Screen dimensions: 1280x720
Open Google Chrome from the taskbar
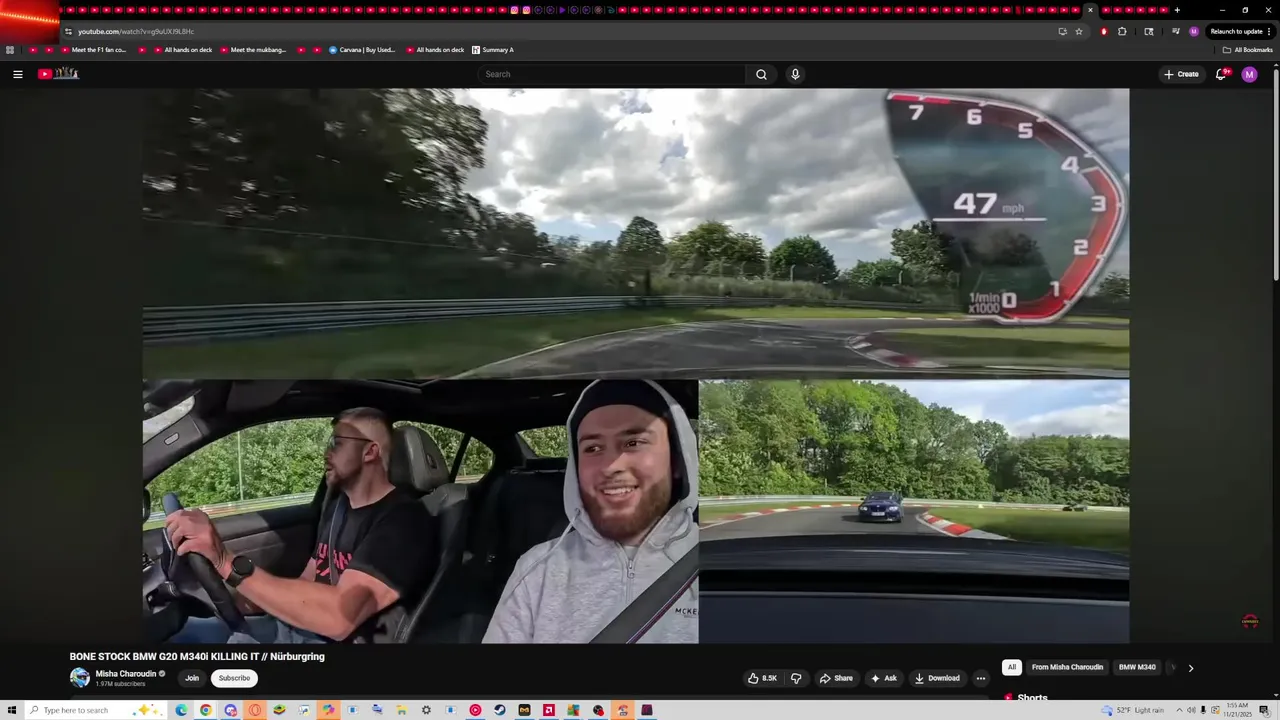click(x=205, y=710)
